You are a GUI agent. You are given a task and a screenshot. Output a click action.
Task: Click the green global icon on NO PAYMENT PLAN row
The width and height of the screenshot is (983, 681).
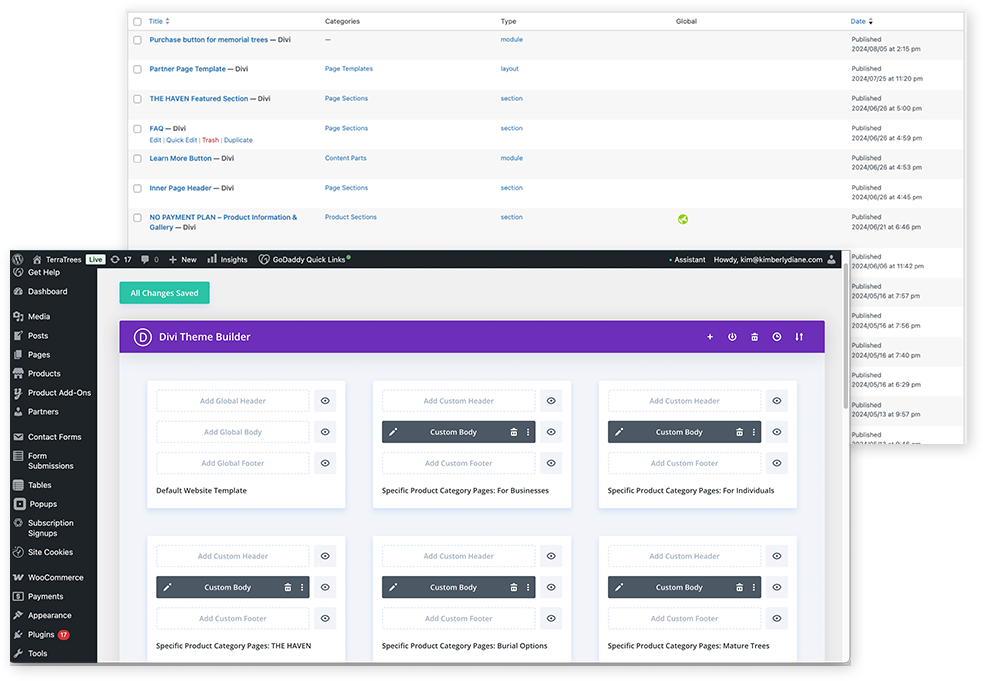tap(684, 217)
